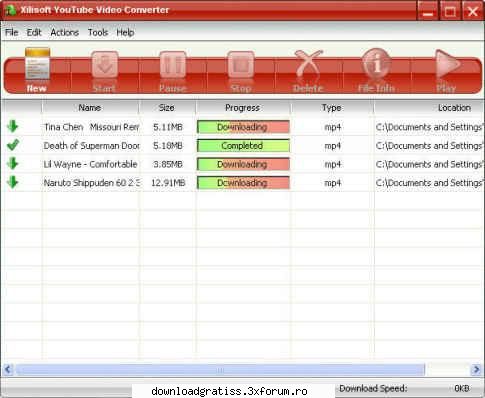Click the Stop toolbar icon
485x398 pixels.
pos(241,65)
